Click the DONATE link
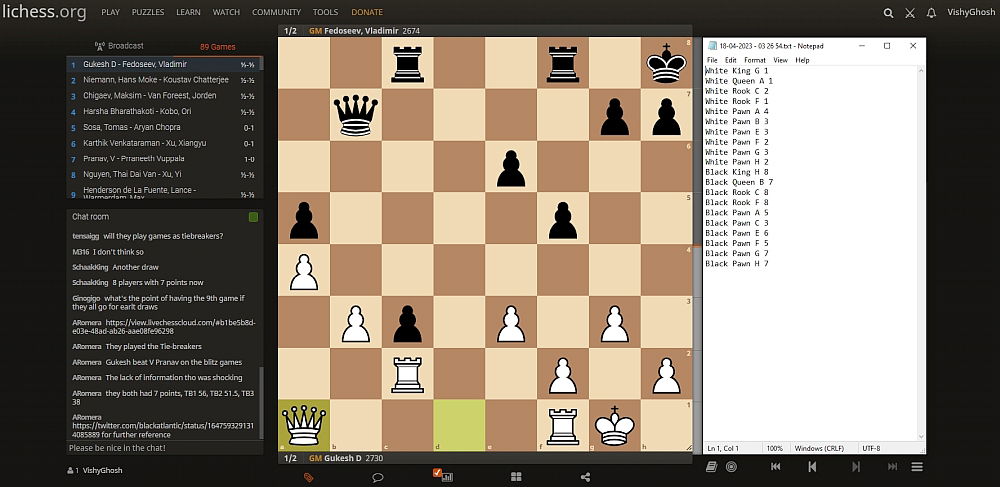Screen dimensions: 1000x487 [x=367, y=13]
